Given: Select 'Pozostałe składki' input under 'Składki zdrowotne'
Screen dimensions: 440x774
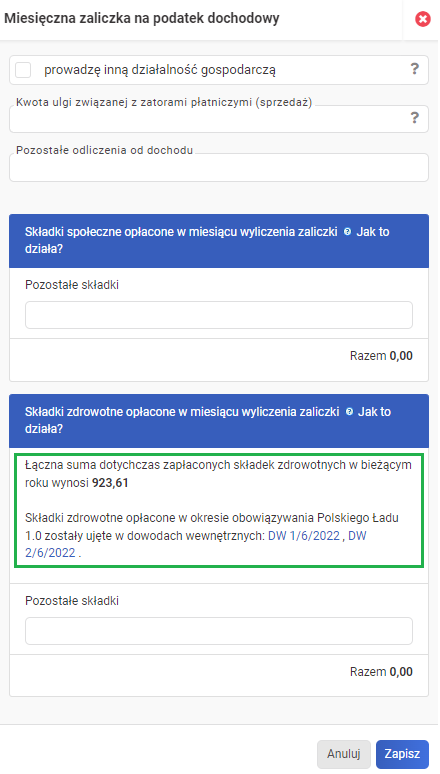Looking at the screenshot, I should pos(219,631).
